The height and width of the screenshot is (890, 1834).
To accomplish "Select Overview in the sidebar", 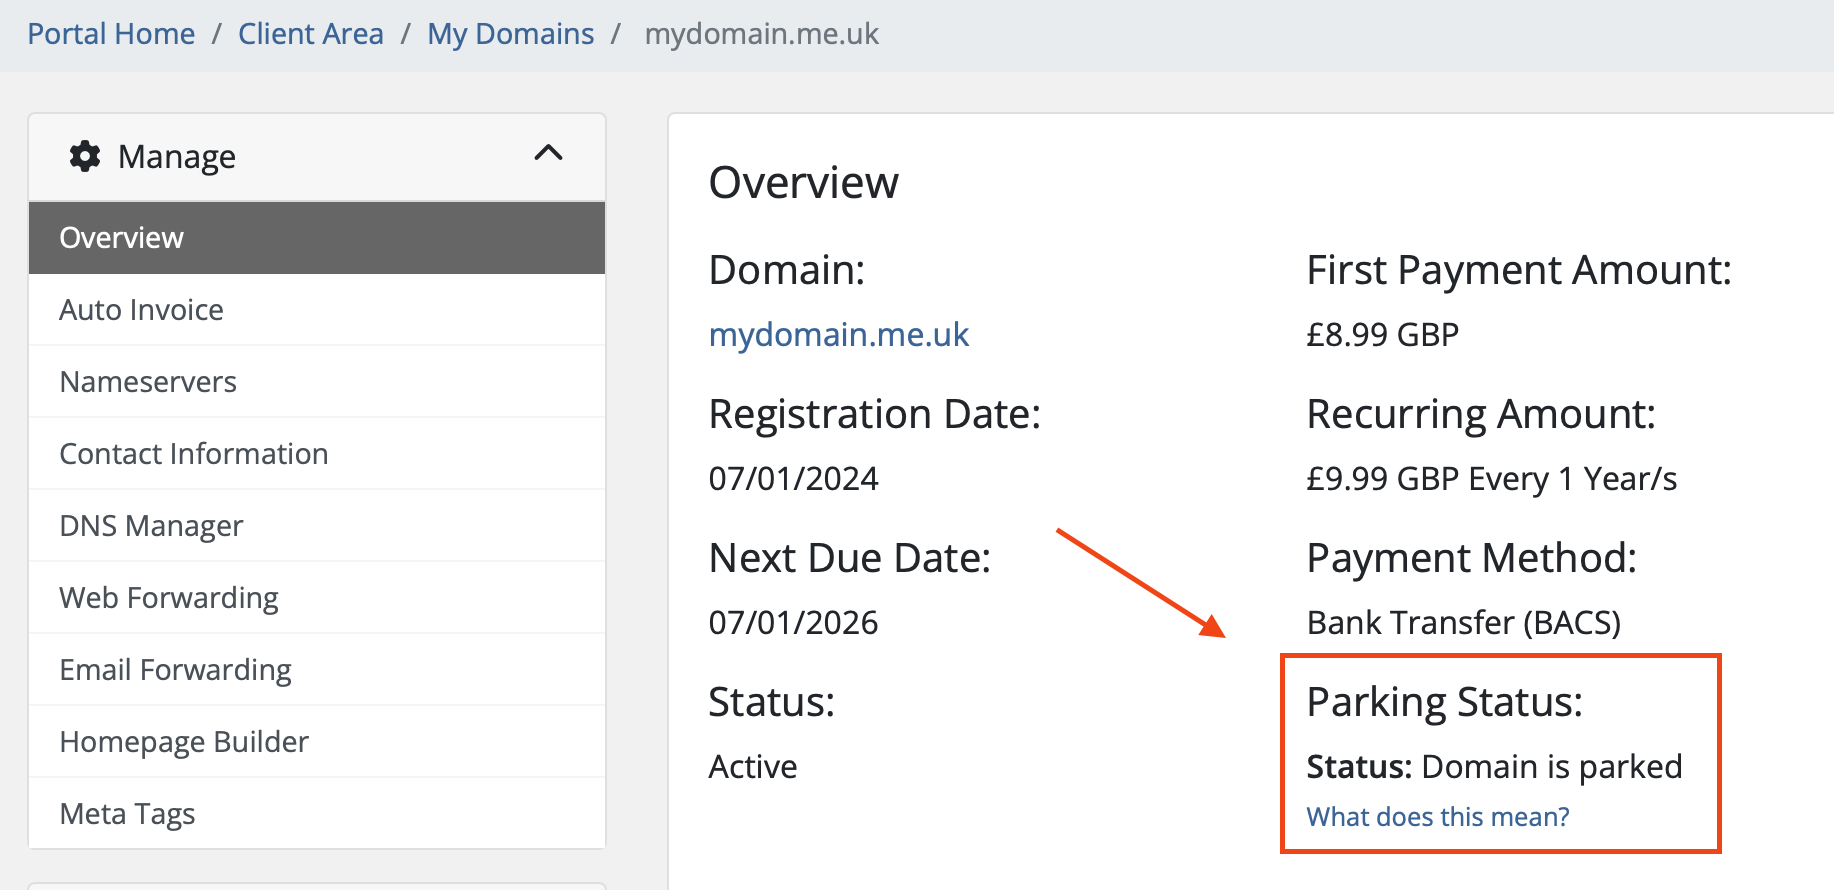I will 122,238.
